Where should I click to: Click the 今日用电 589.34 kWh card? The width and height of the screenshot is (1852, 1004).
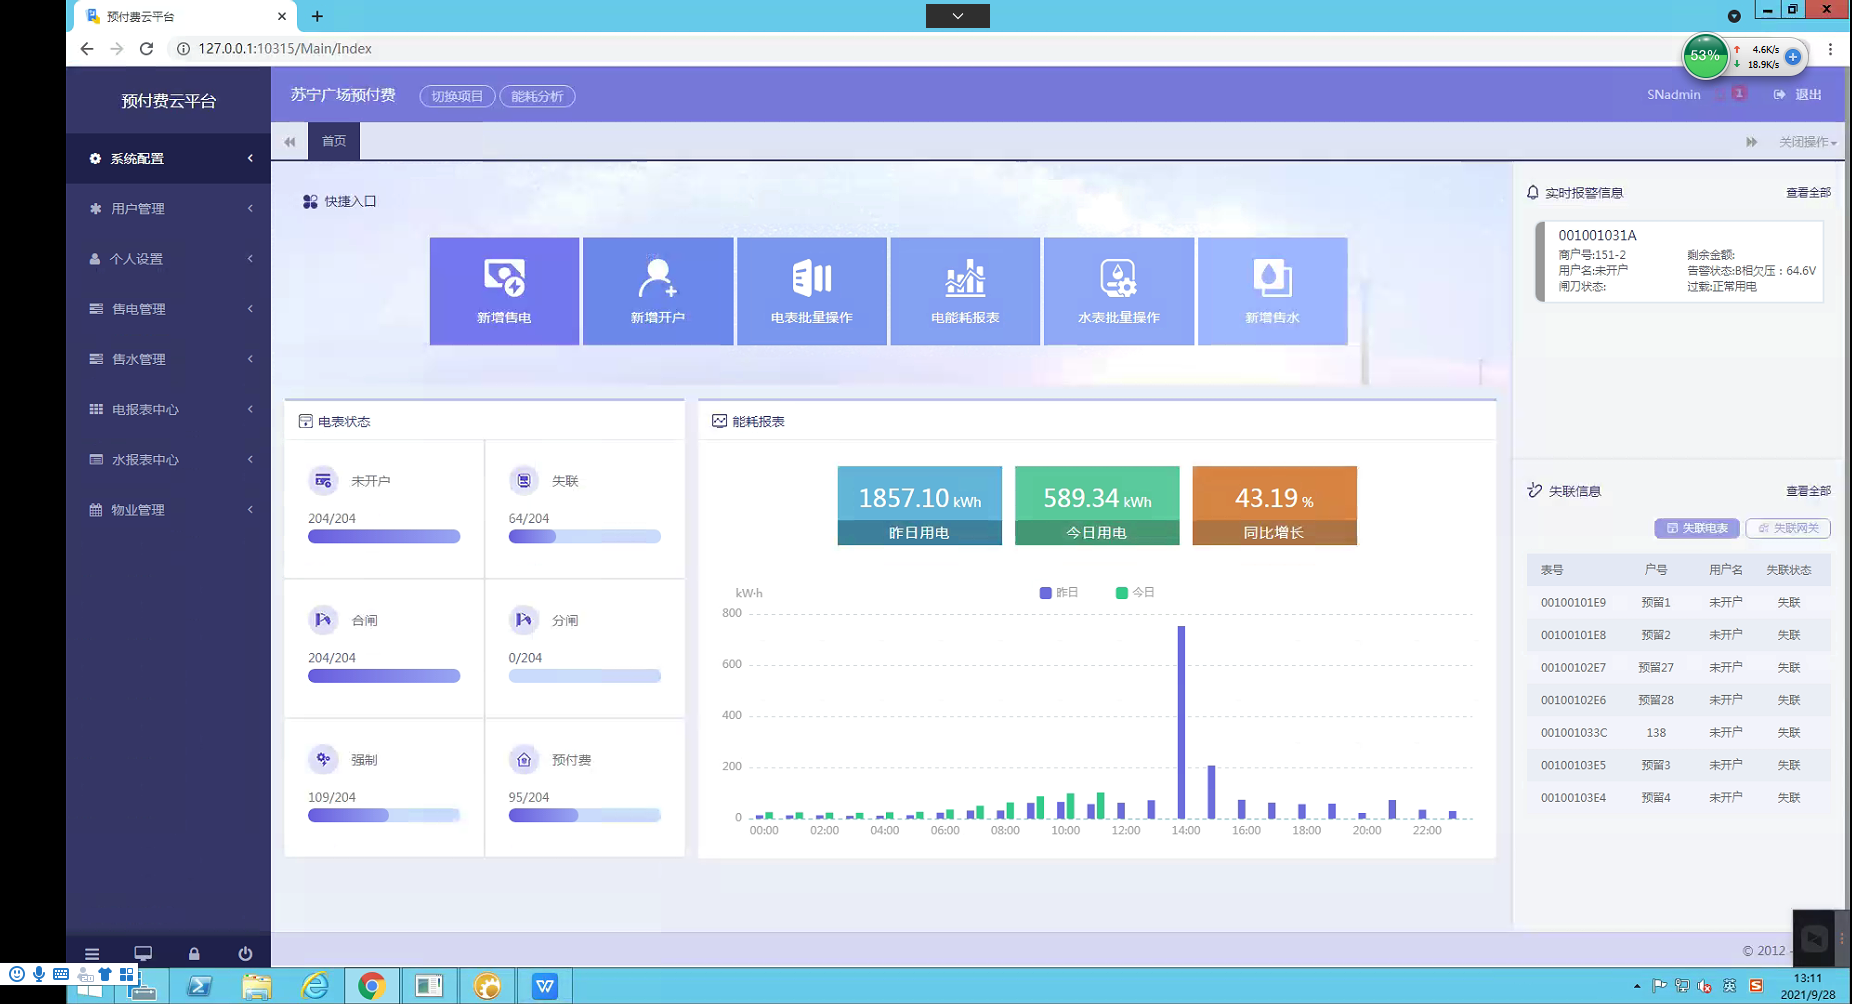[1097, 505]
